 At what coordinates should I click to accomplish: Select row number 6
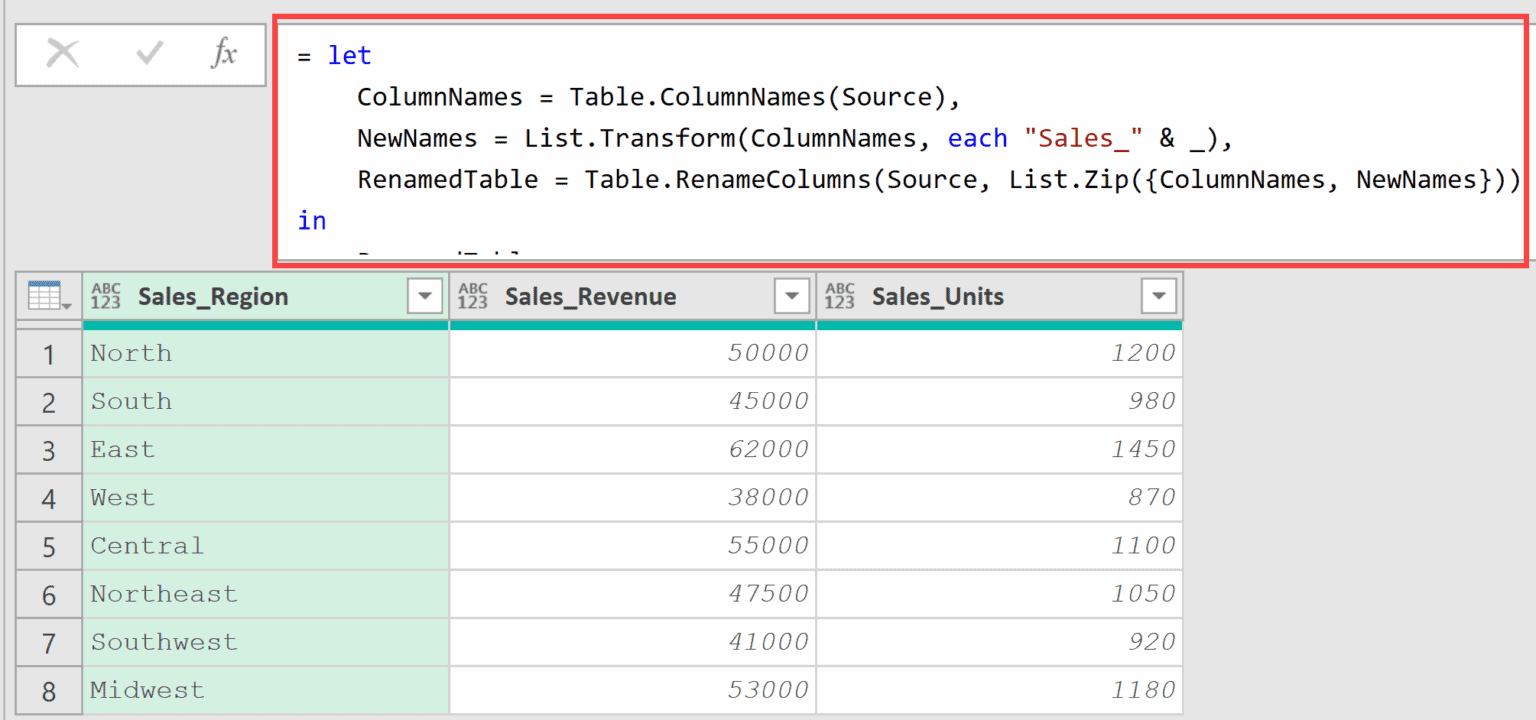point(49,594)
